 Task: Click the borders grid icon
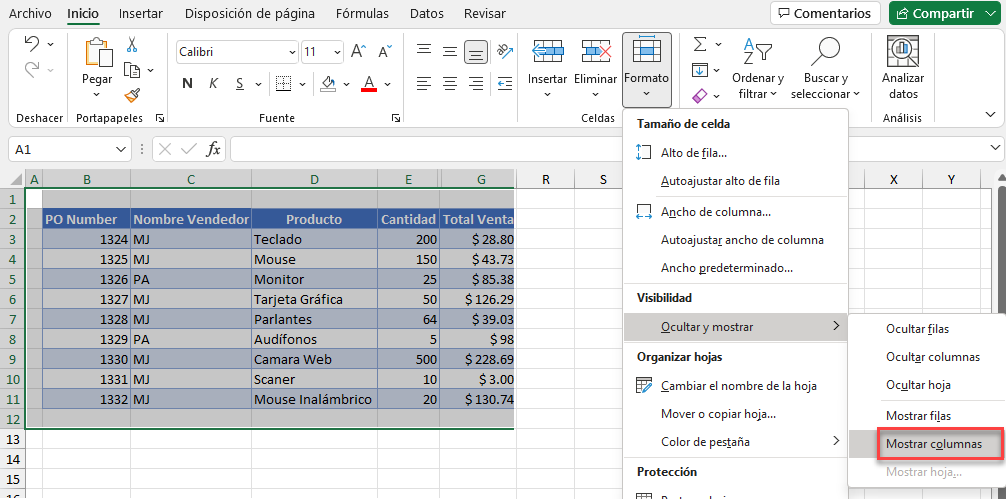(x=284, y=83)
